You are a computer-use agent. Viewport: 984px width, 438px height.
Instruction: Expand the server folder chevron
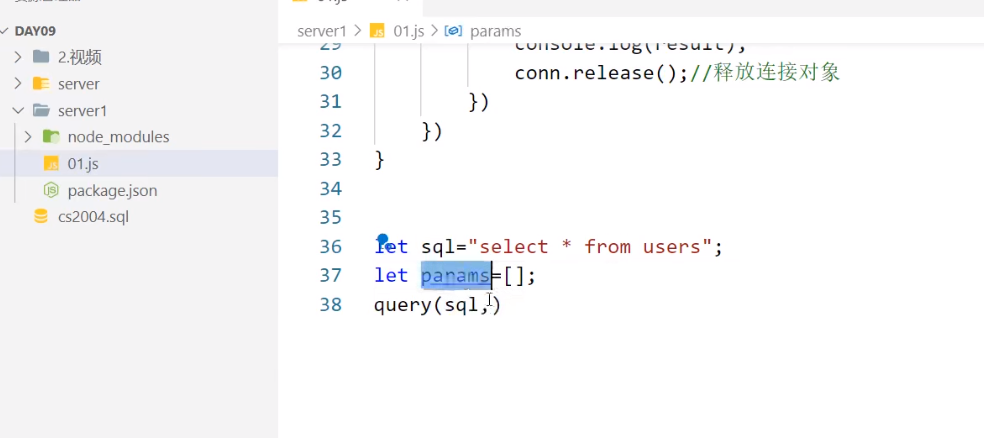pyautogui.click(x=18, y=83)
